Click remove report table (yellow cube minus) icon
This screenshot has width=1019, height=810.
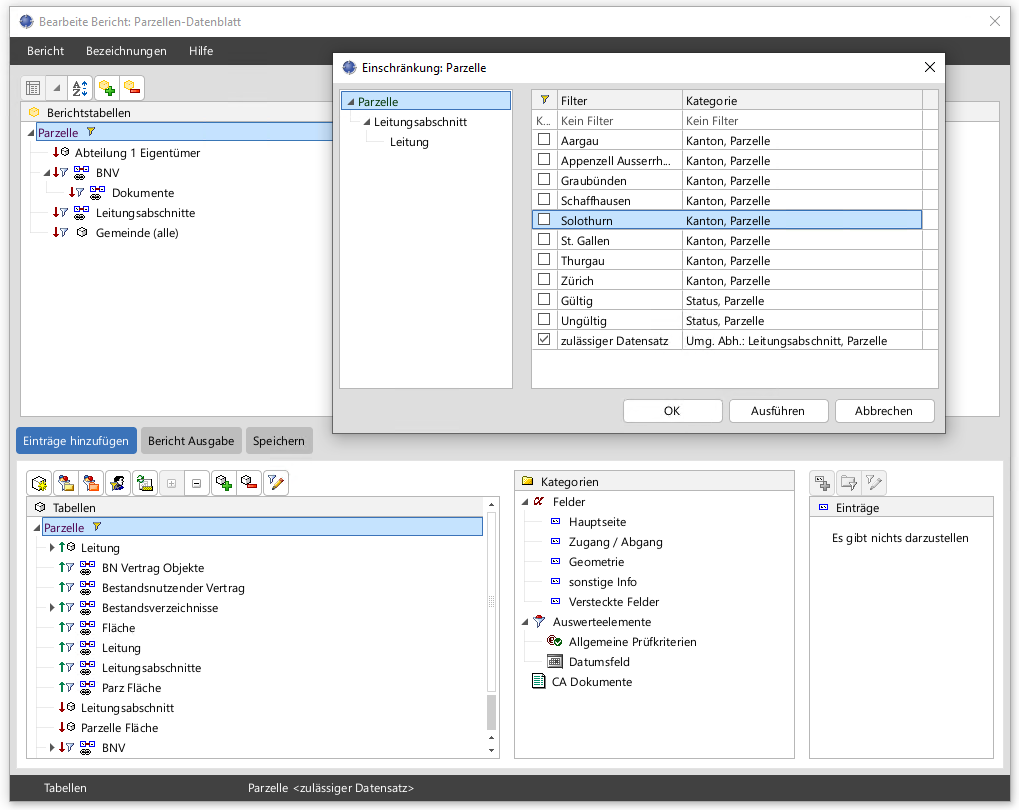point(132,88)
